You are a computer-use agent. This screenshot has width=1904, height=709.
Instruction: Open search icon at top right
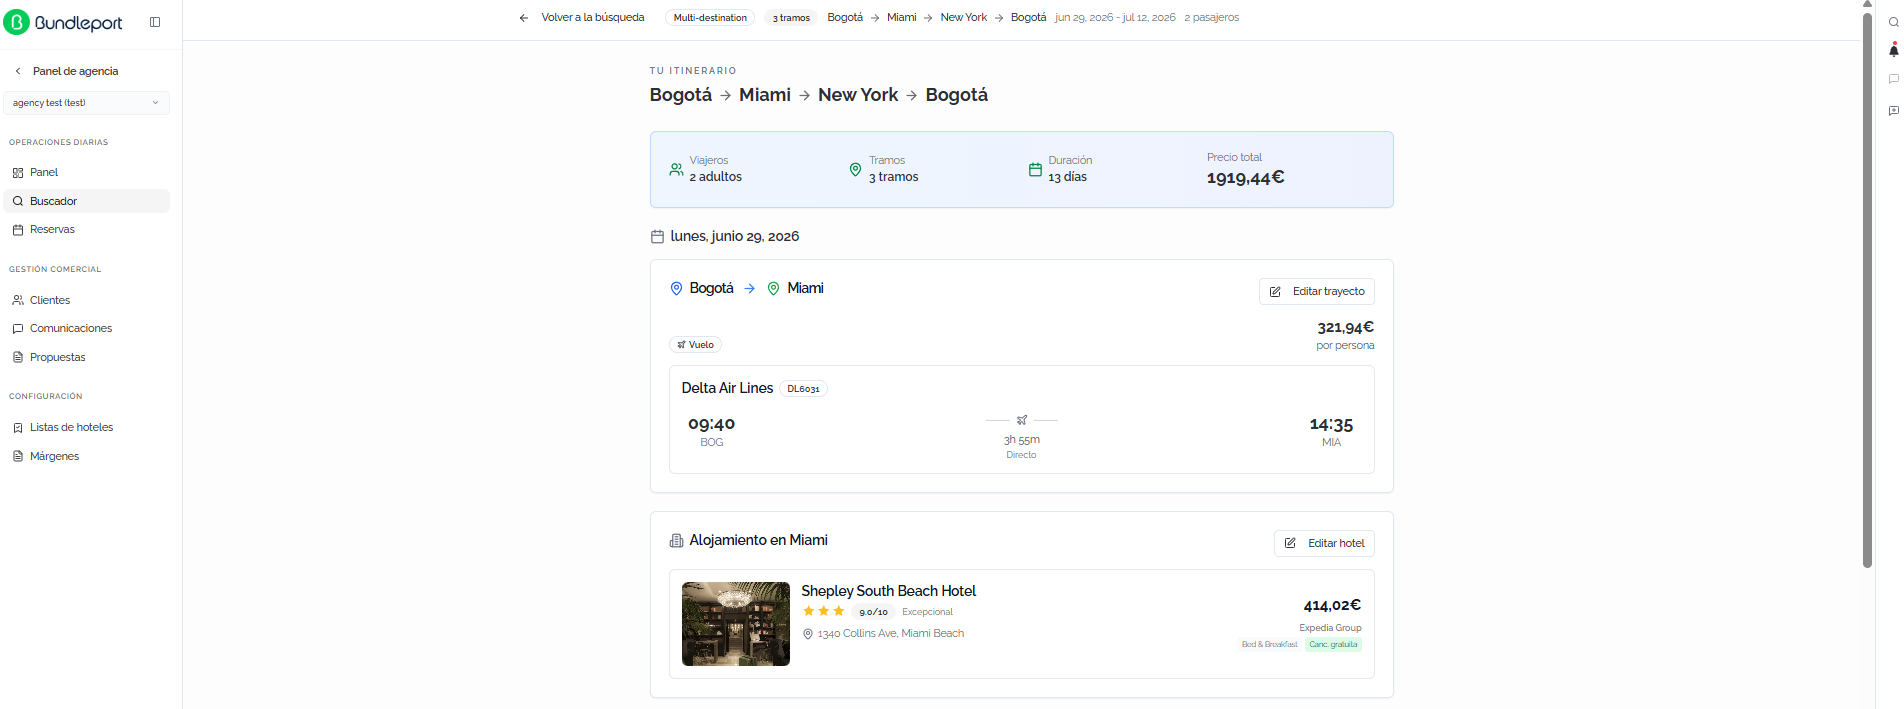1893,22
